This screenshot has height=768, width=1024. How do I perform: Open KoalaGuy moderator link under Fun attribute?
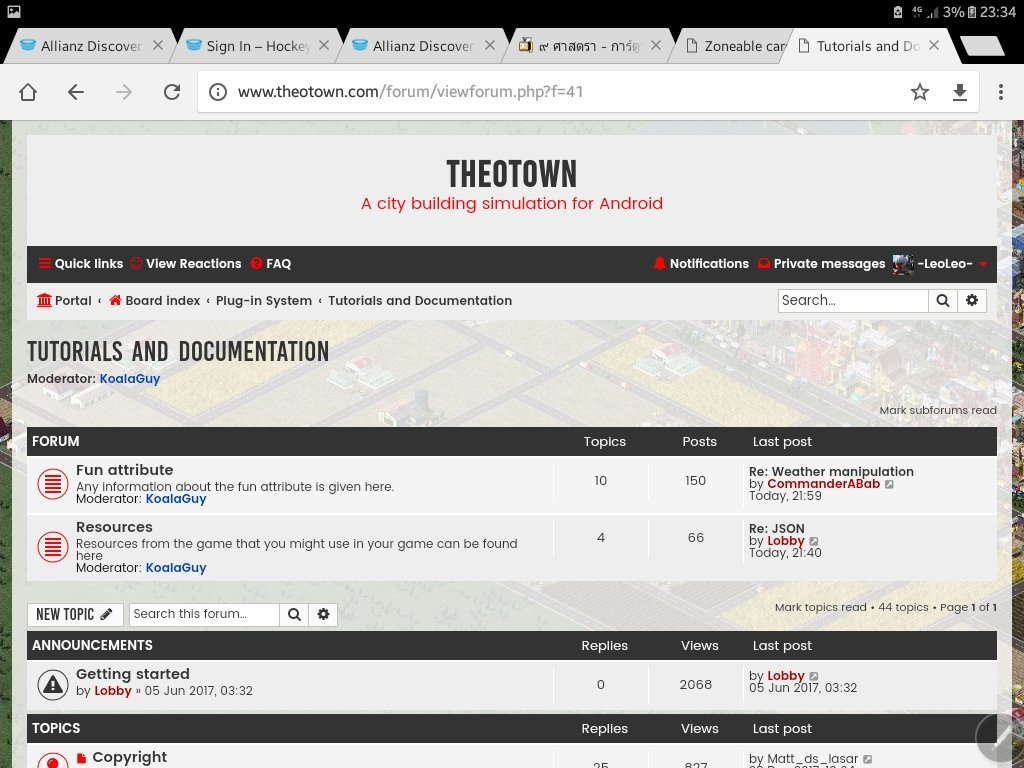point(176,499)
